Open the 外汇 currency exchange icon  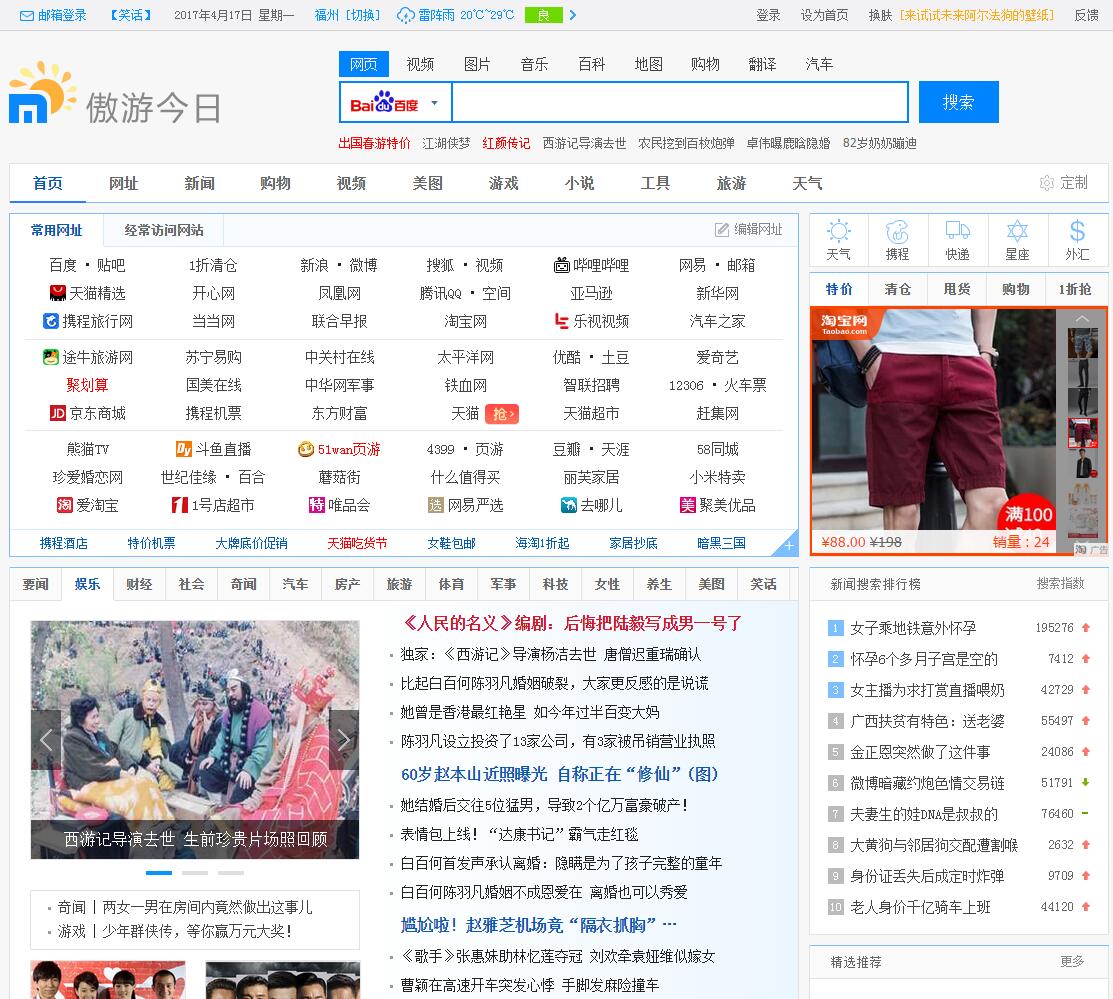click(1077, 232)
